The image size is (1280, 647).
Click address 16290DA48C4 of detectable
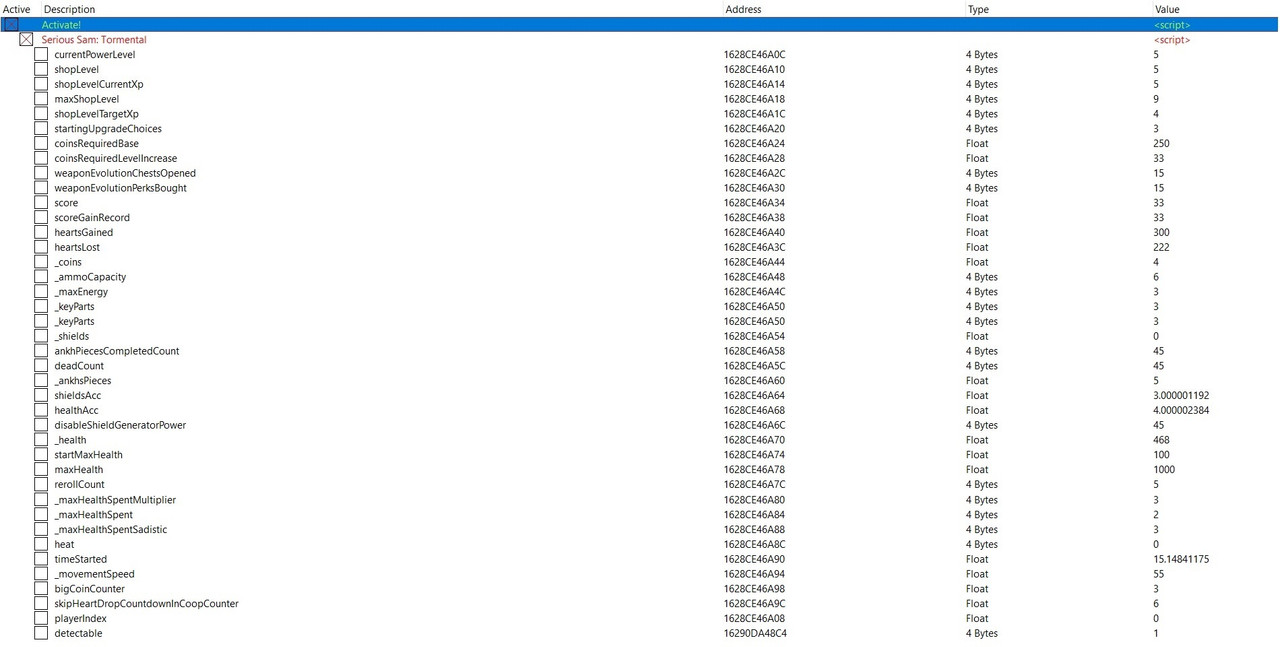coord(756,633)
